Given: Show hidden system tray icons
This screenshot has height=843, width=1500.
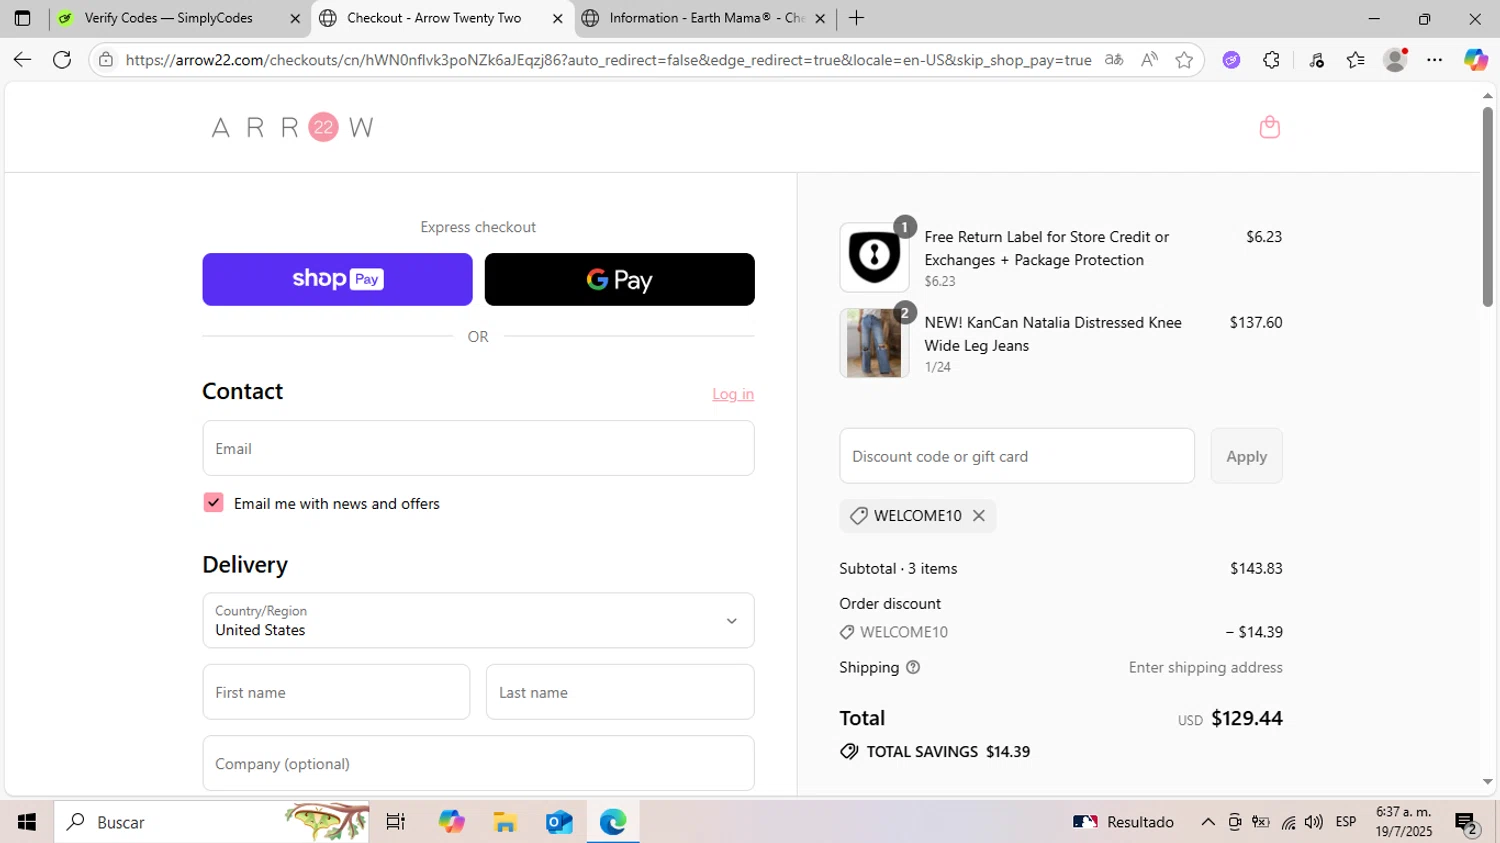Looking at the screenshot, I should pos(1208,822).
